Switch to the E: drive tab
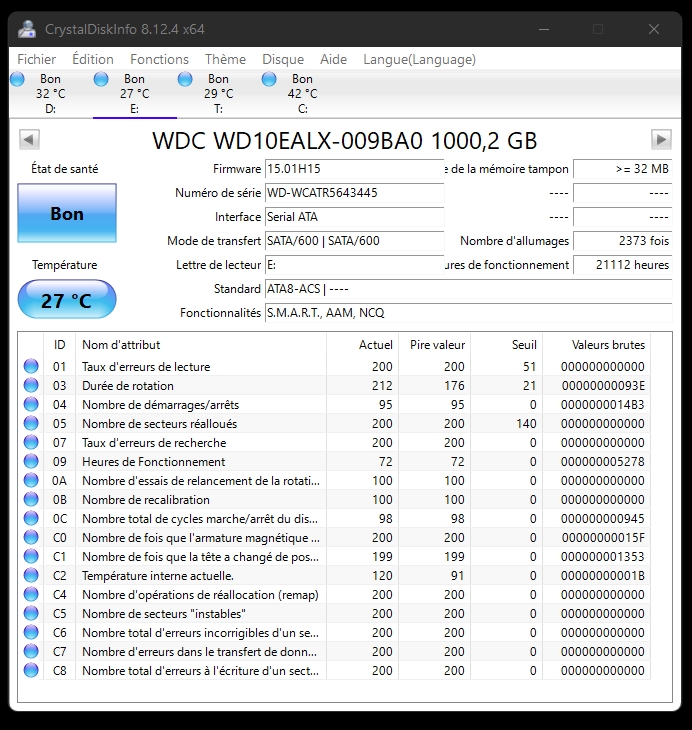This screenshot has height=730, width=692. [134, 94]
